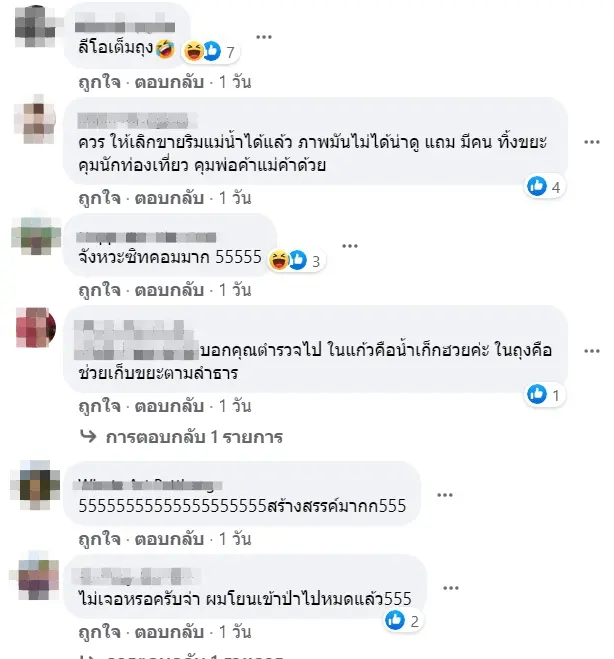View the 2 likes on ผมโยนเข้าป่า comment
The image size is (614, 659).
click(403, 620)
